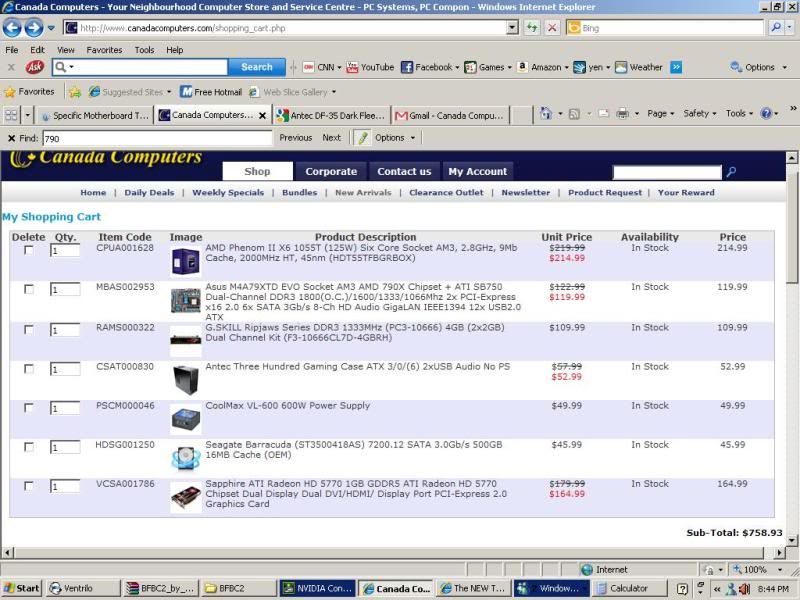Open the Help question mark icon
The height and width of the screenshot is (600, 800).
coord(766,114)
